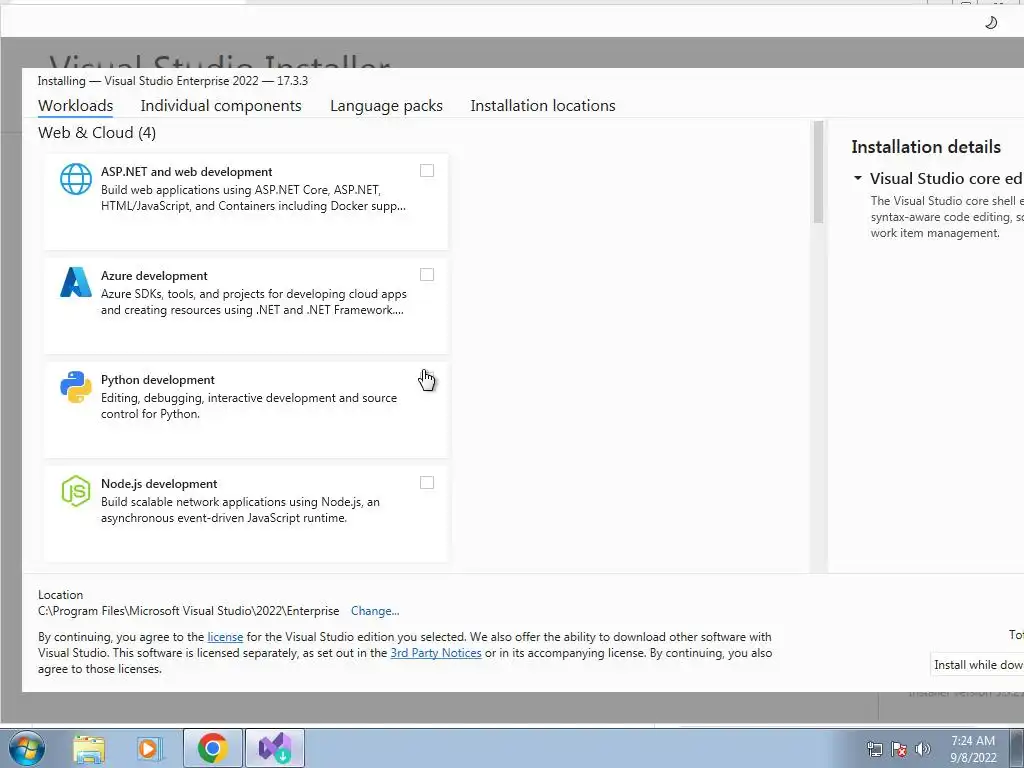Switch to Individual components tab
1024x768 pixels.
pyautogui.click(x=221, y=106)
